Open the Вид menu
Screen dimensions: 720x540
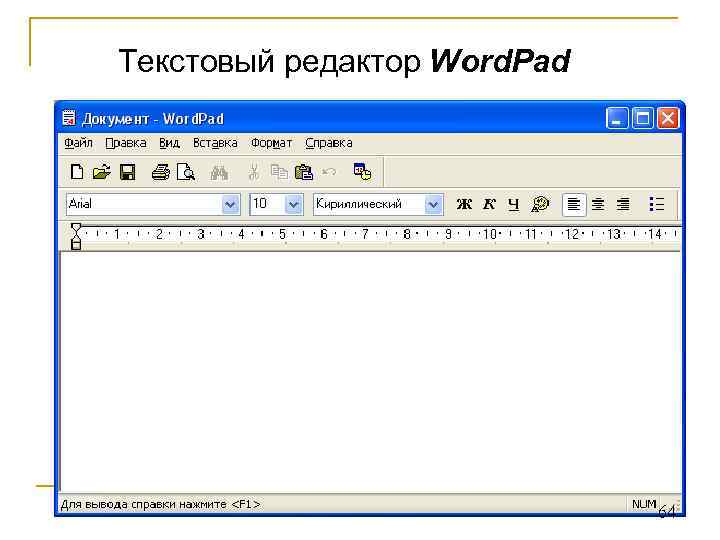point(169,143)
